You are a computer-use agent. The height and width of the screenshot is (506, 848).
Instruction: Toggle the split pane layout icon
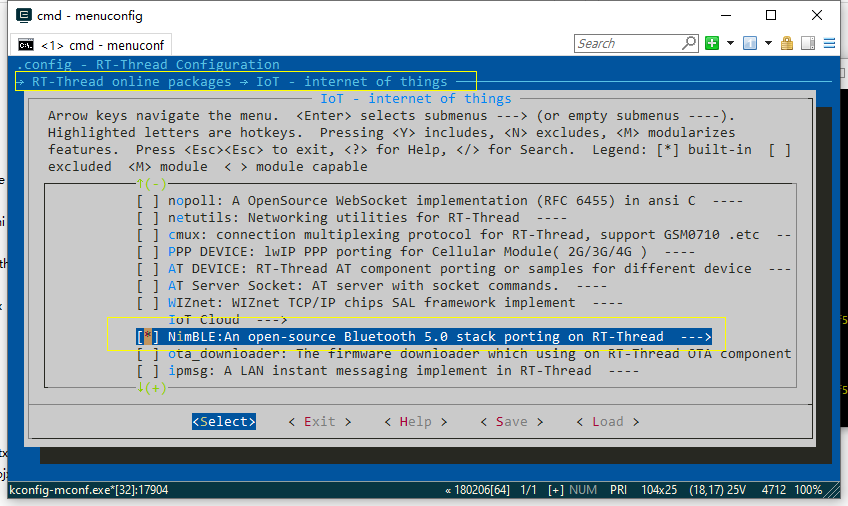click(807, 43)
